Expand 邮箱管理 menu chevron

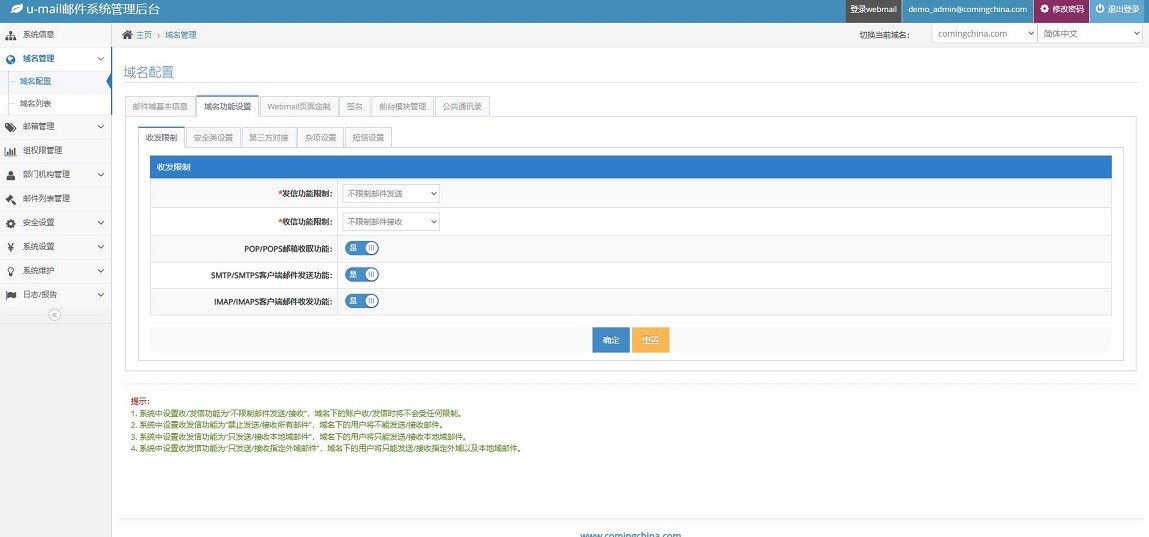coord(100,127)
